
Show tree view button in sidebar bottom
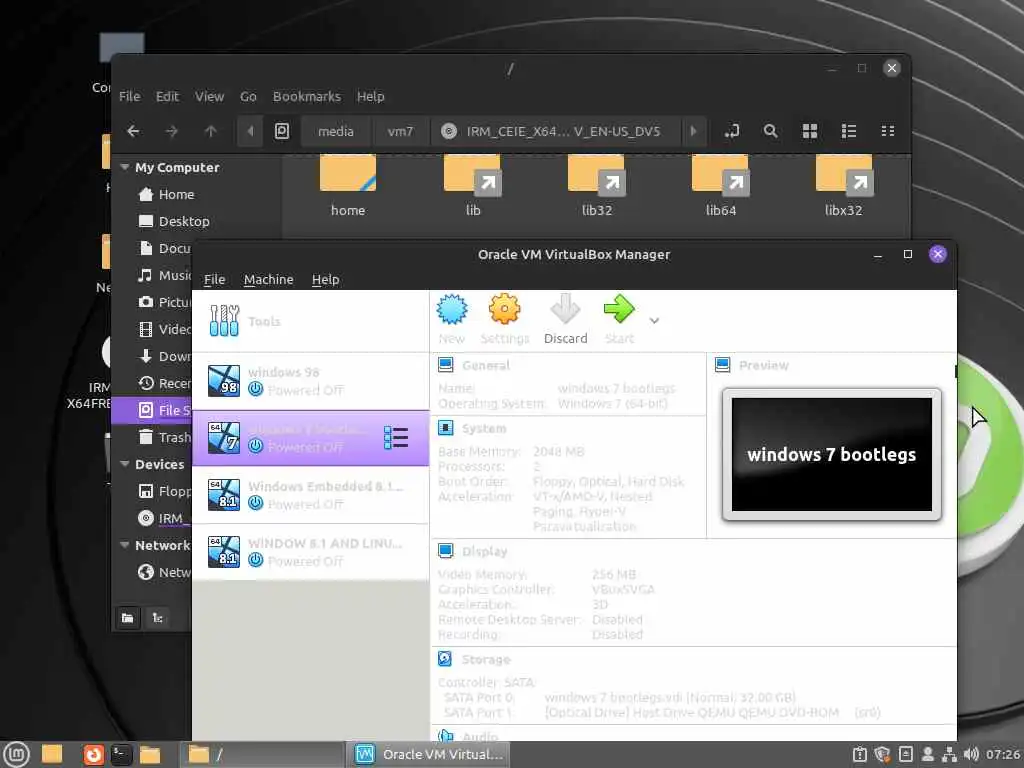(157, 618)
